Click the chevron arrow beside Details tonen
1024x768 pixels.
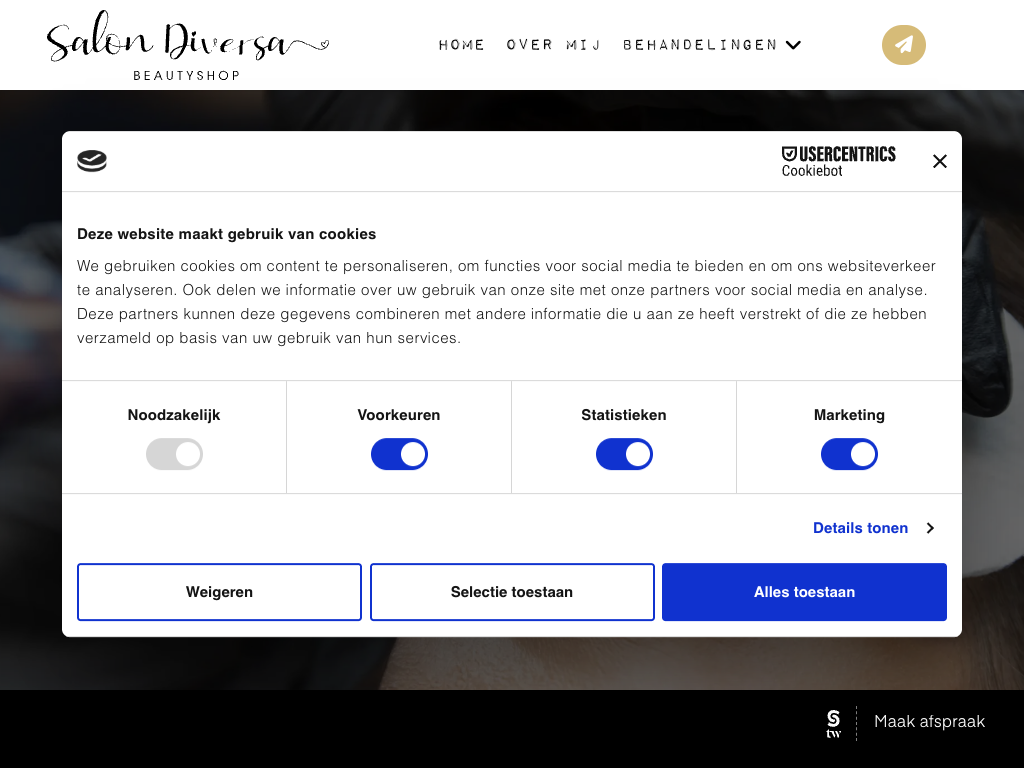click(x=930, y=528)
